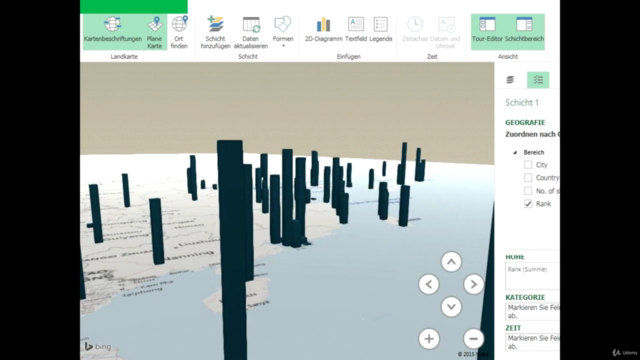
Task: Zoom in with plus button
Action: click(x=429, y=338)
